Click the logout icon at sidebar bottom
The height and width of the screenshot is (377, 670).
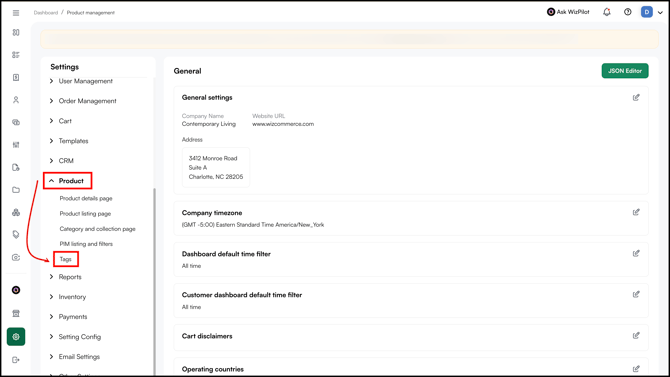pos(16,360)
